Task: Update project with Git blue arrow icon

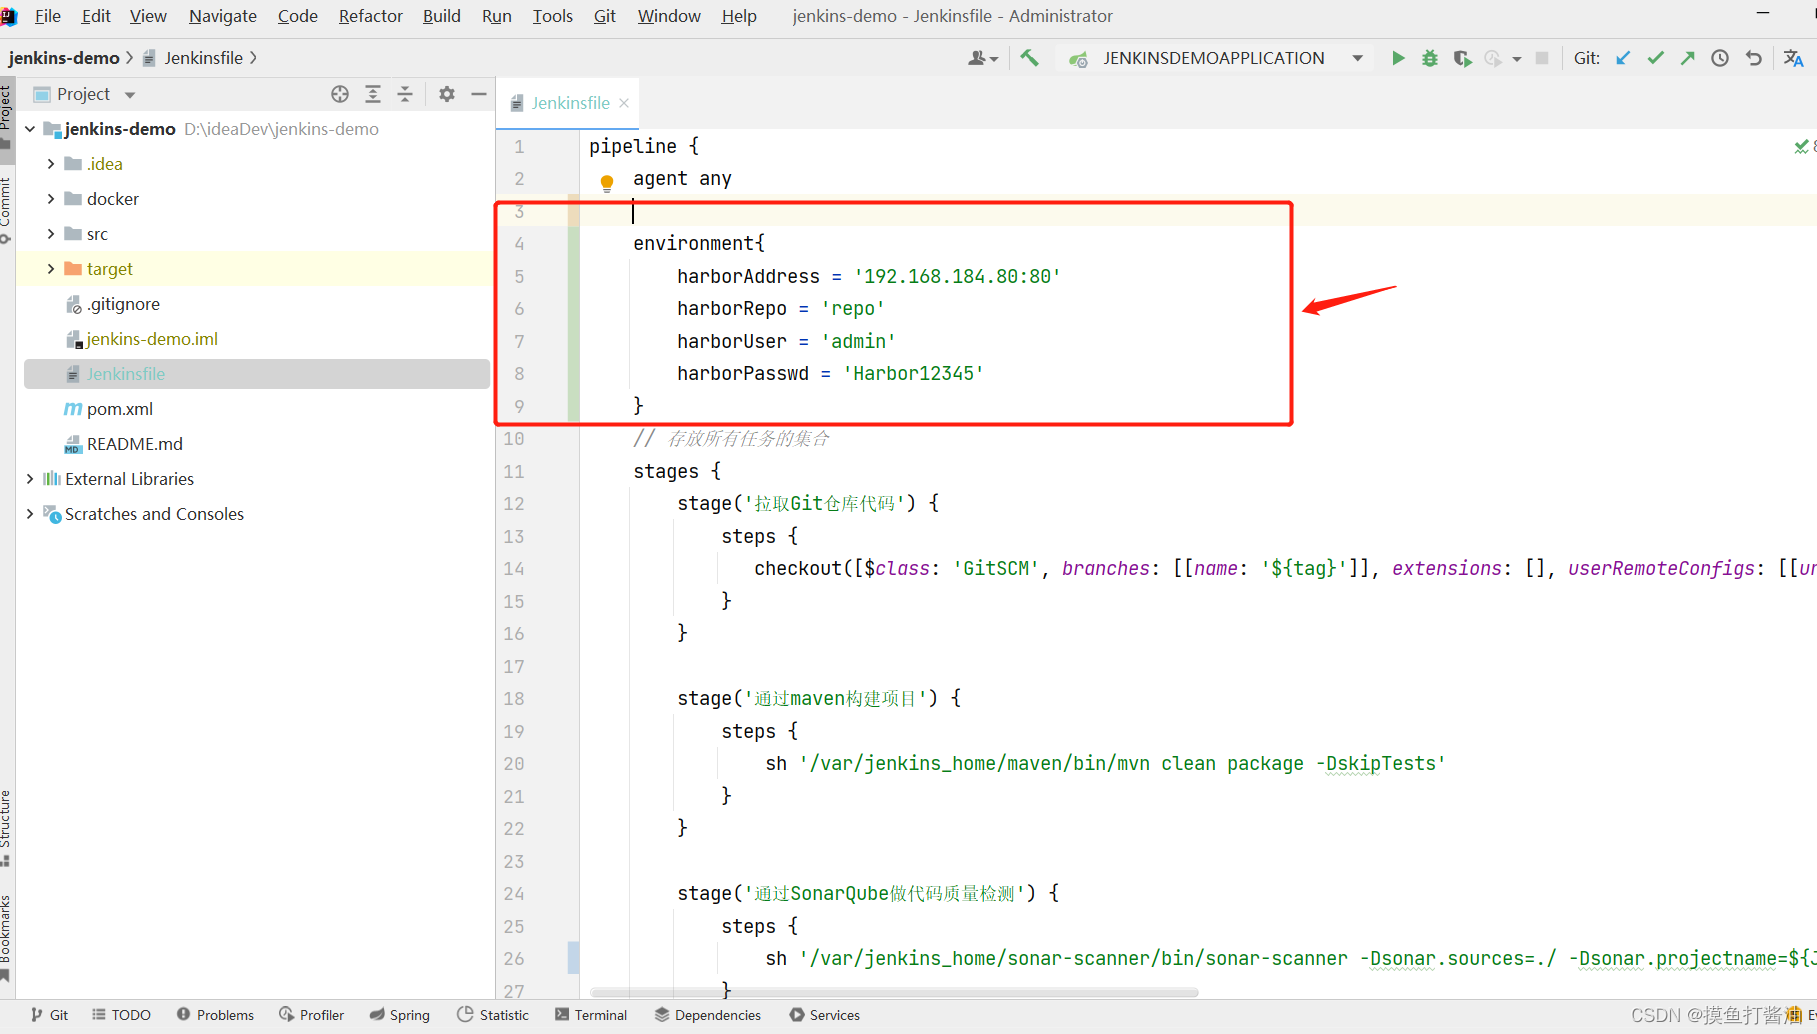Action: [x=1623, y=58]
